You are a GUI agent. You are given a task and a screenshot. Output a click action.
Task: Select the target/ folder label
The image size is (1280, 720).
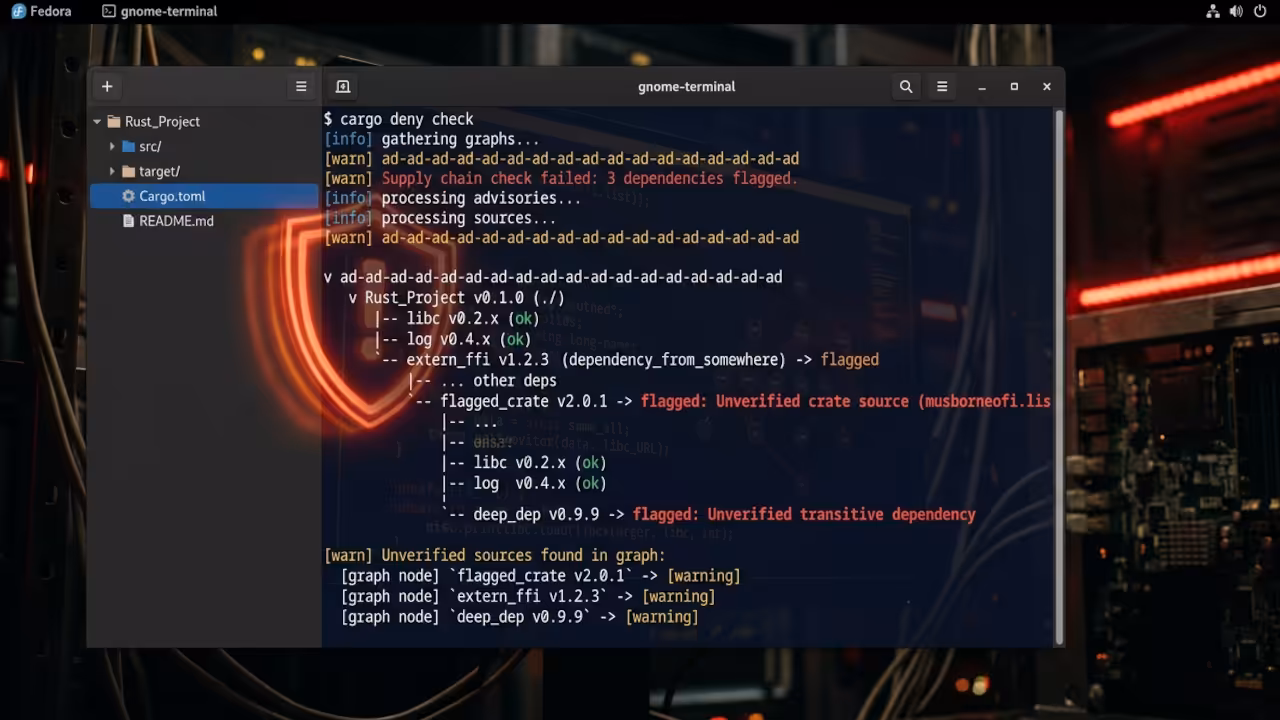point(160,171)
